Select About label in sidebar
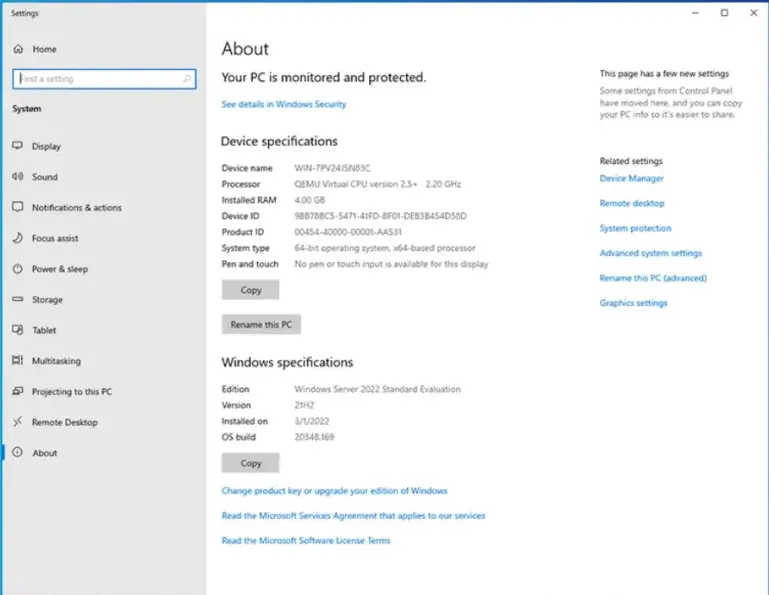The height and width of the screenshot is (595, 769). pos(45,453)
